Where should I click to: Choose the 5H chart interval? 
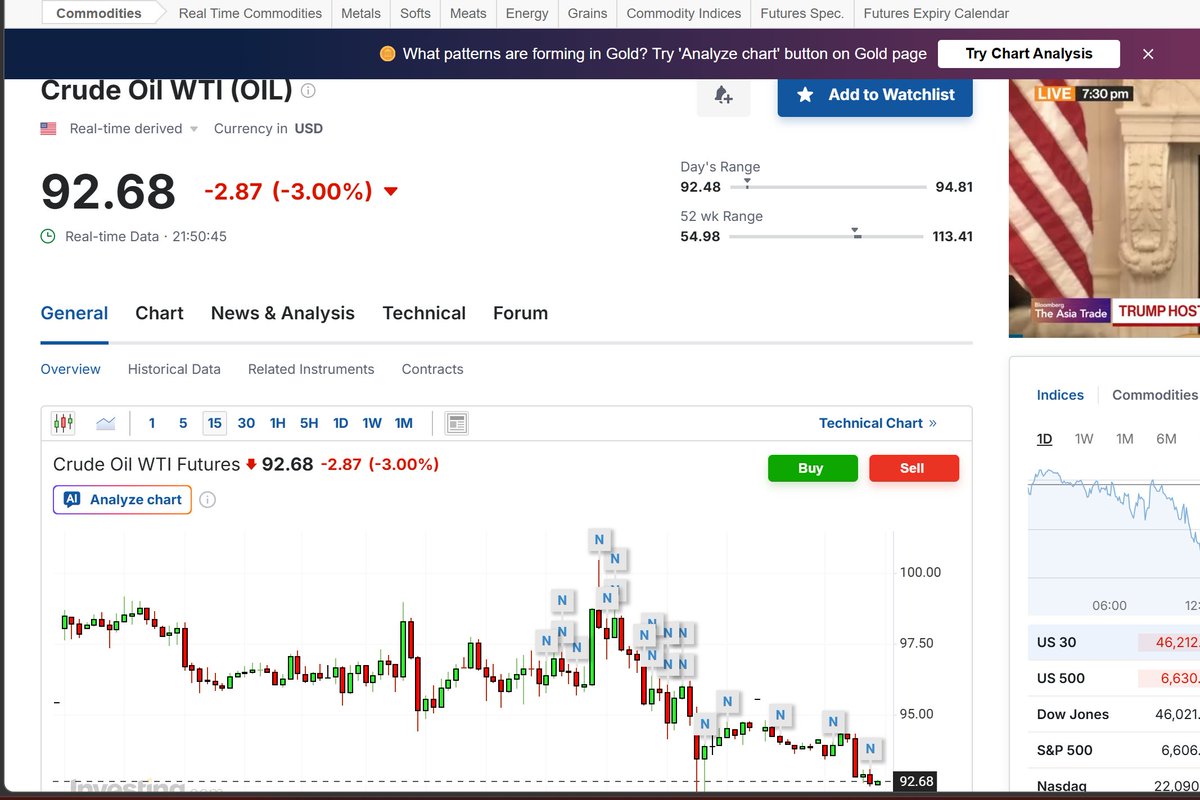pyautogui.click(x=309, y=423)
